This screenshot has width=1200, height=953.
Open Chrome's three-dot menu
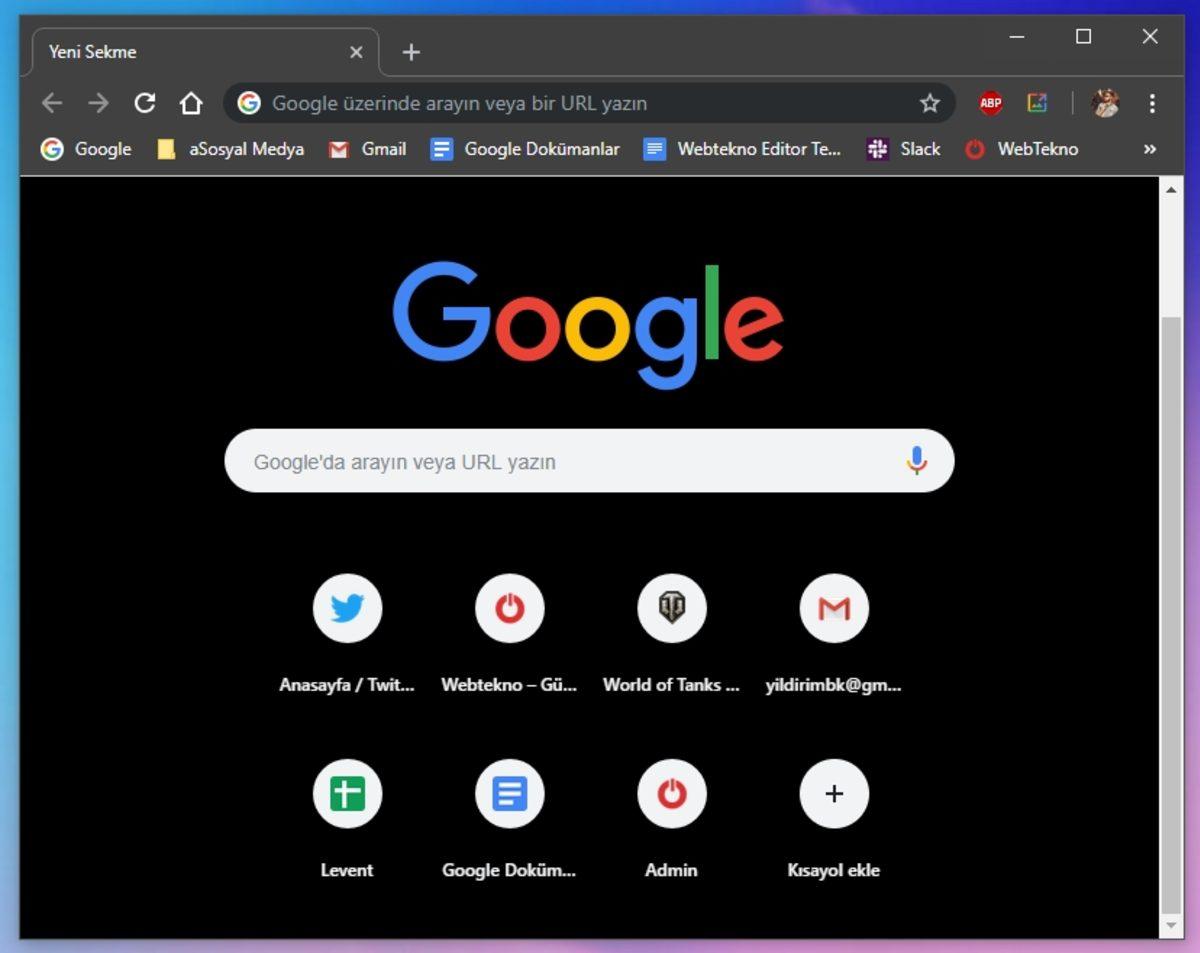pos(1151,102)
